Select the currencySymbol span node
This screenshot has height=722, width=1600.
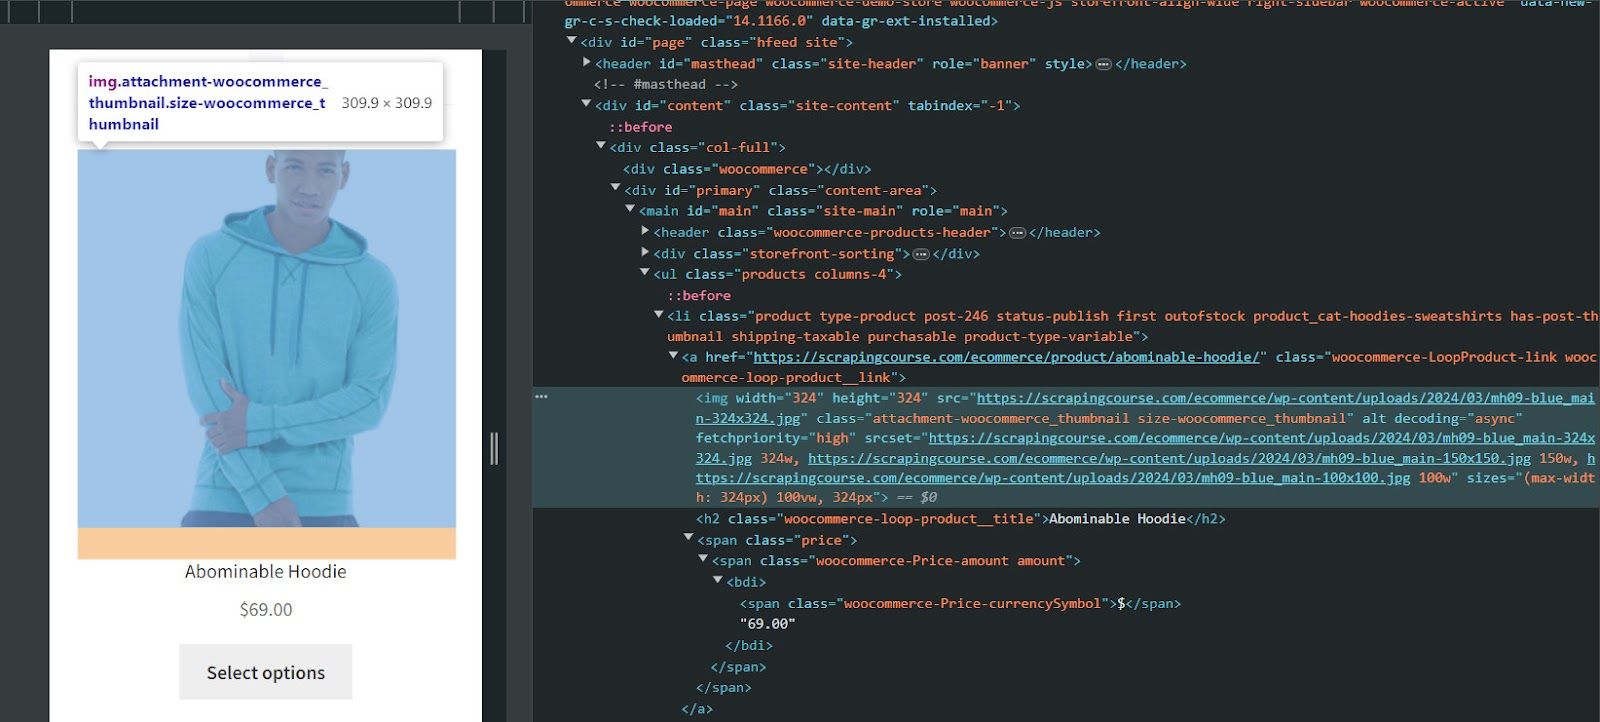coord(960,604)
